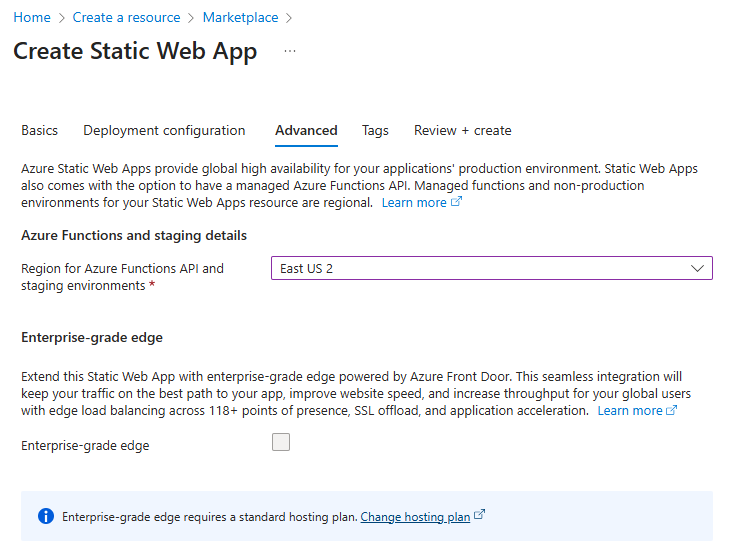
Task: Click the blue info icon in the banner
Action: [x=45, y=516]
